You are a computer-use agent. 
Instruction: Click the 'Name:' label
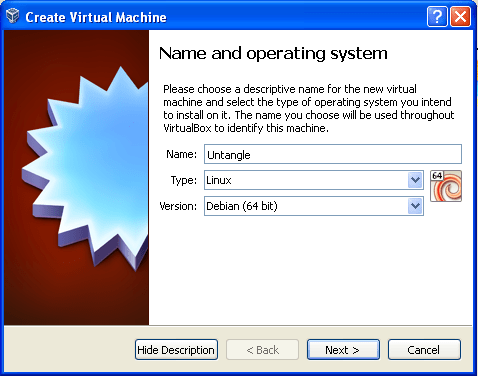click(x=181, y=154)
